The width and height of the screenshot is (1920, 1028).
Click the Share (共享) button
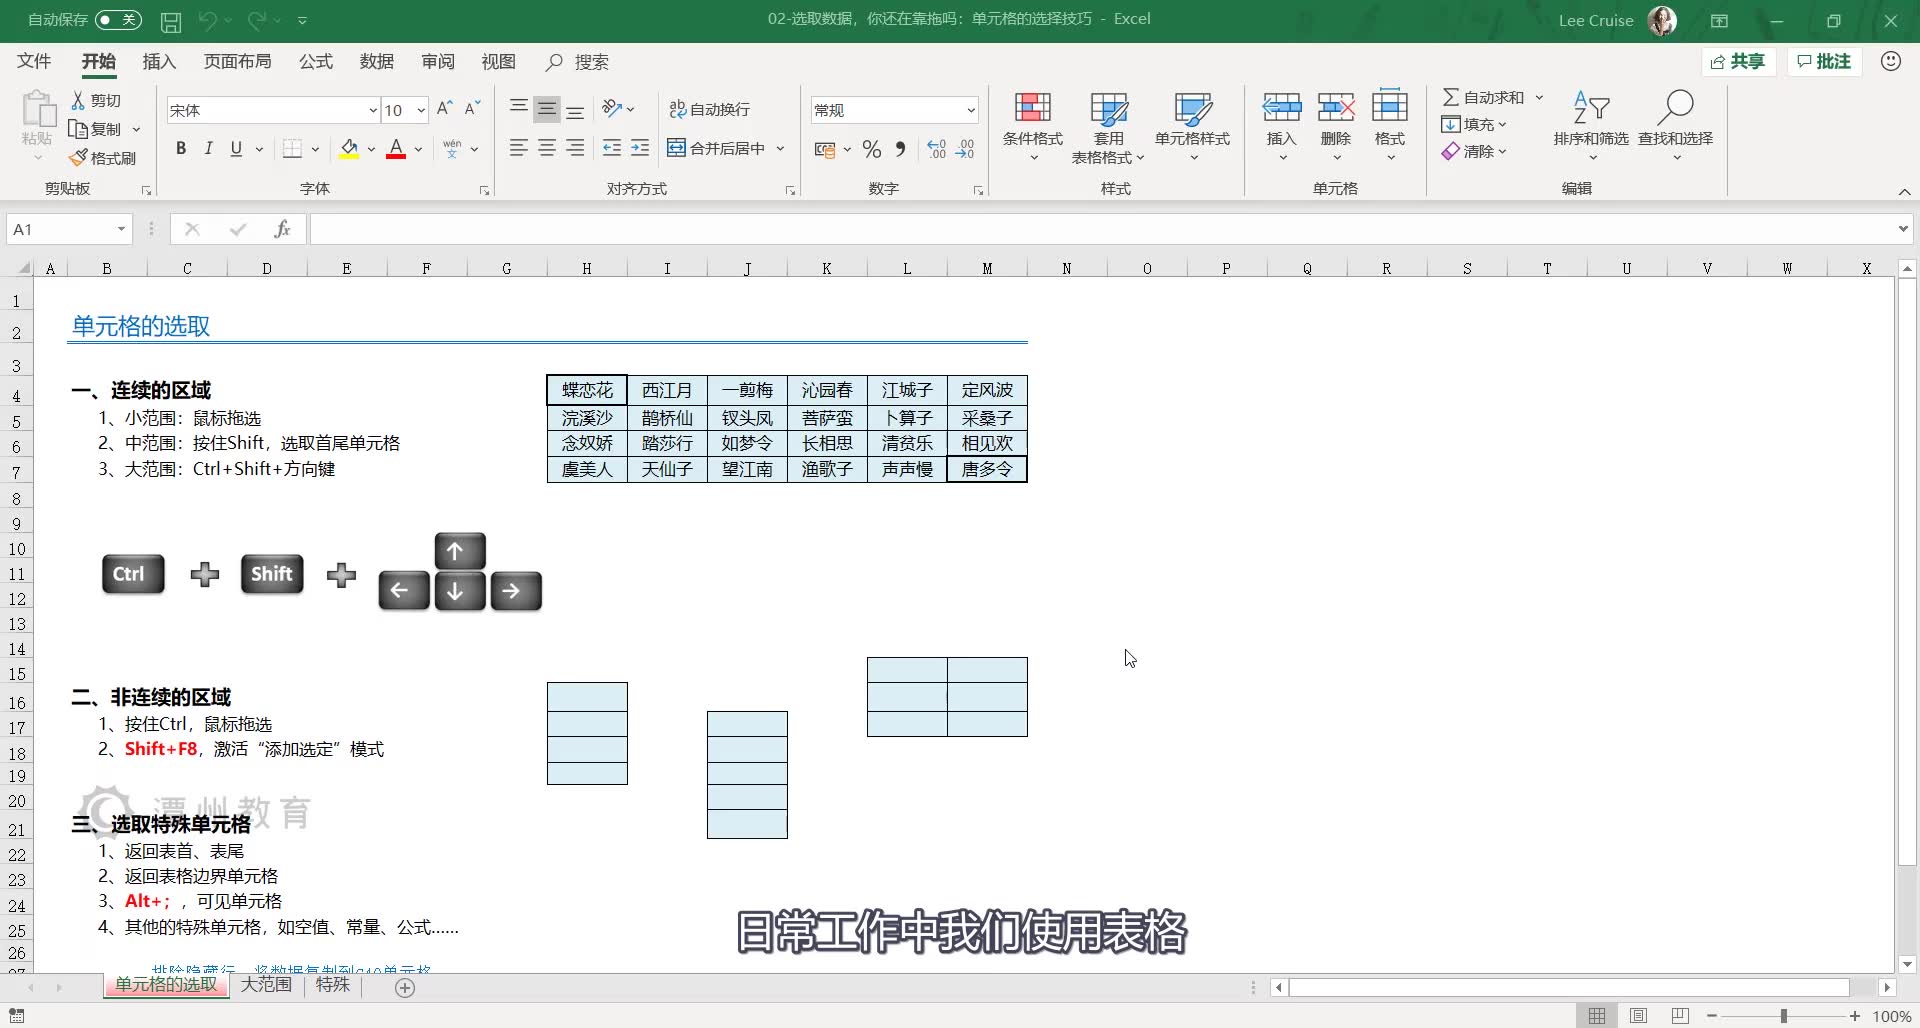[x=1738, y=61]
